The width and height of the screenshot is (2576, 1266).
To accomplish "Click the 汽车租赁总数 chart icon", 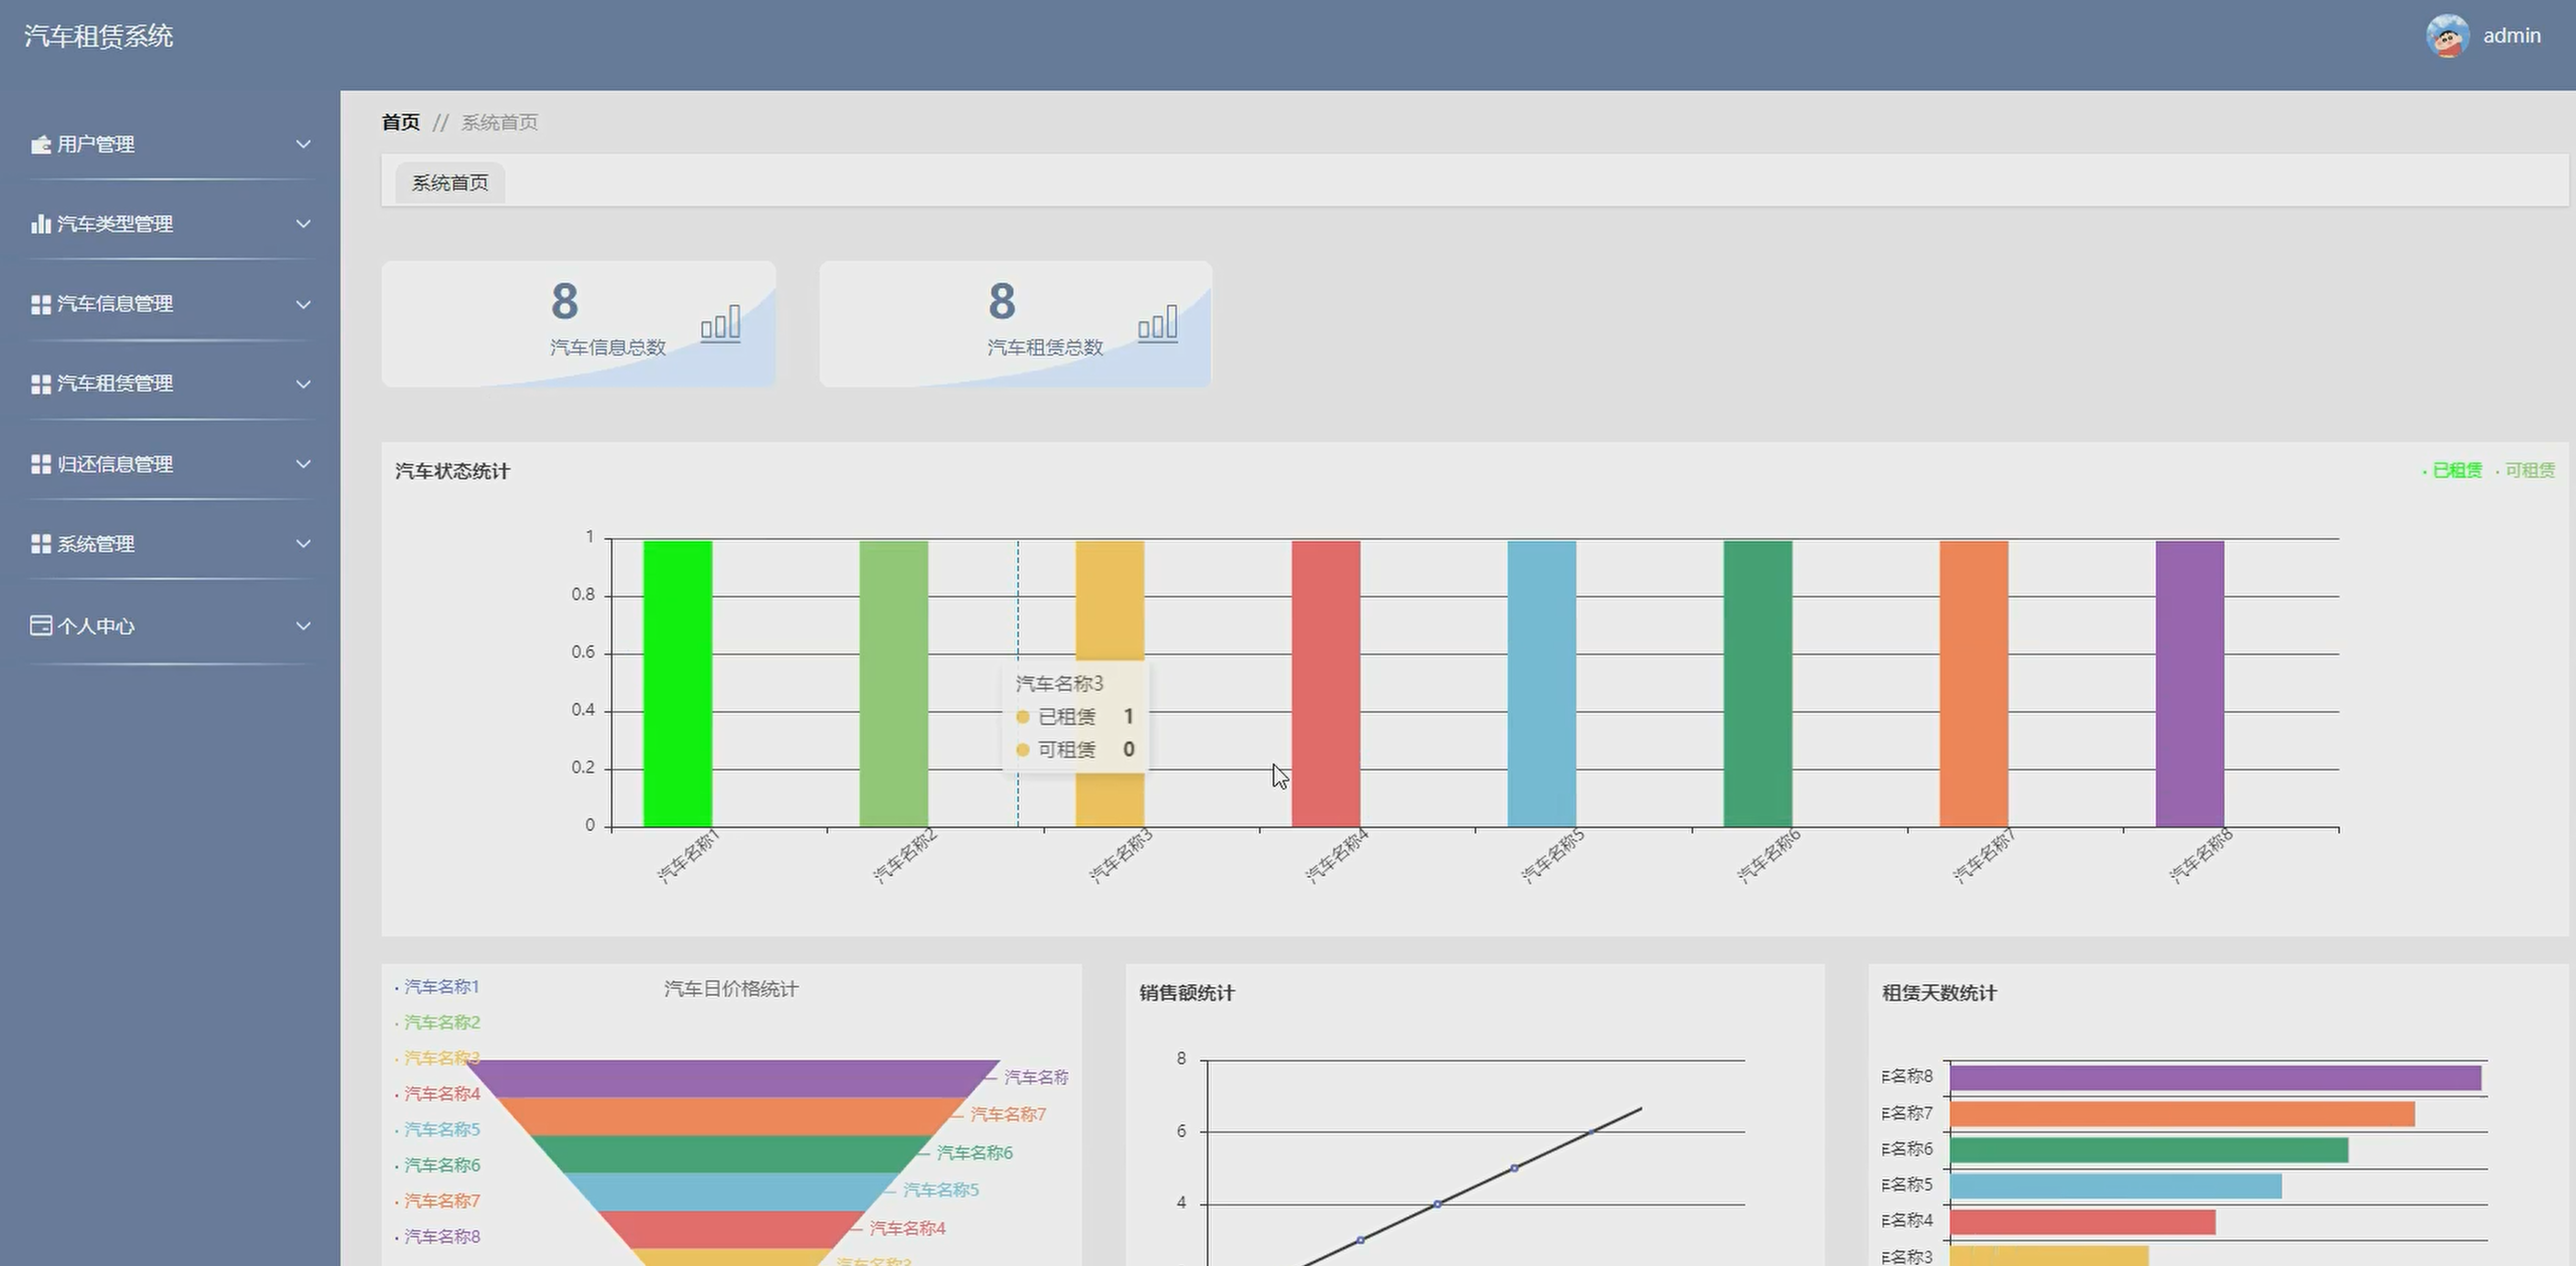I will tap(1158, 324).
